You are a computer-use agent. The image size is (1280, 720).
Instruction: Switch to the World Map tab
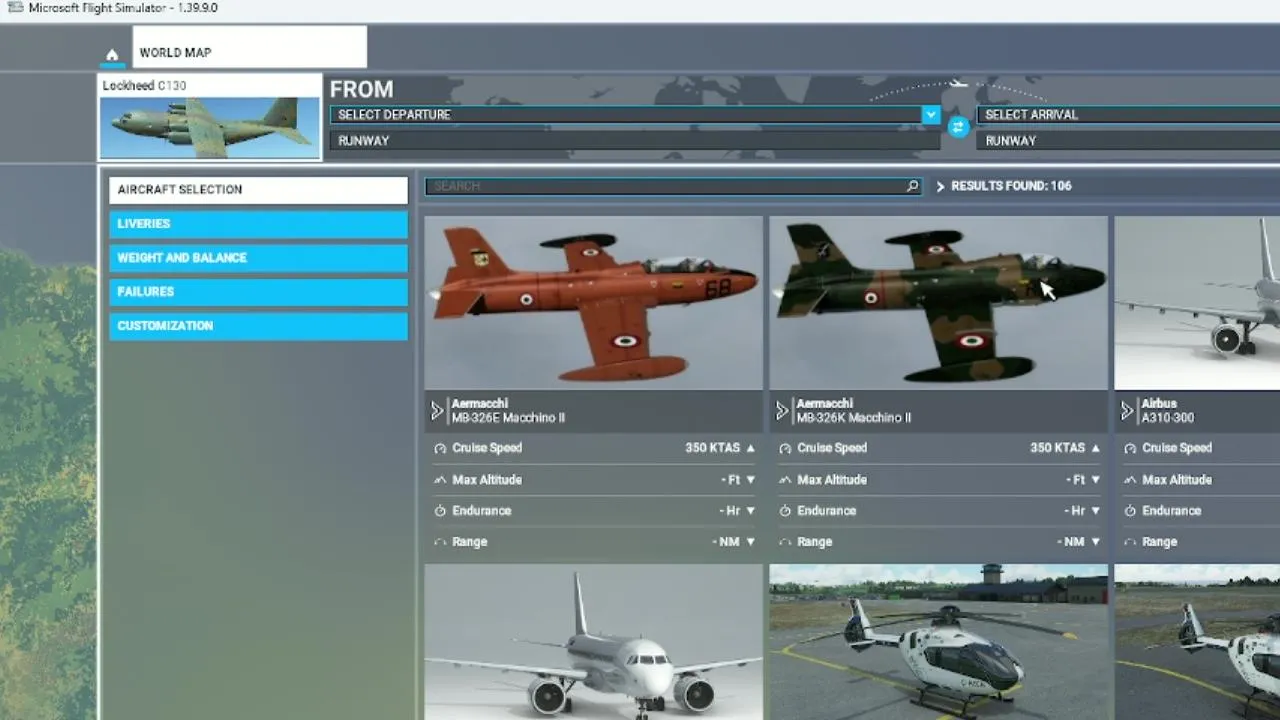click(x=249, y=48)
